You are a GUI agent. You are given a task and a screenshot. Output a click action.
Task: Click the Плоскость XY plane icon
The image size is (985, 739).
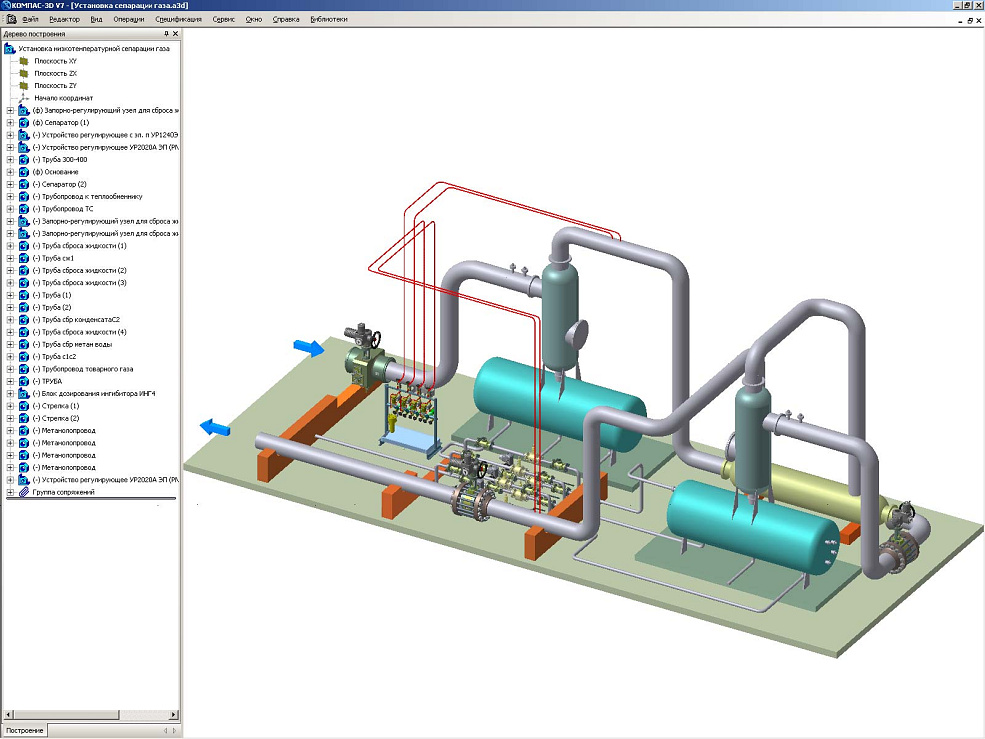(x=24, y=61)
